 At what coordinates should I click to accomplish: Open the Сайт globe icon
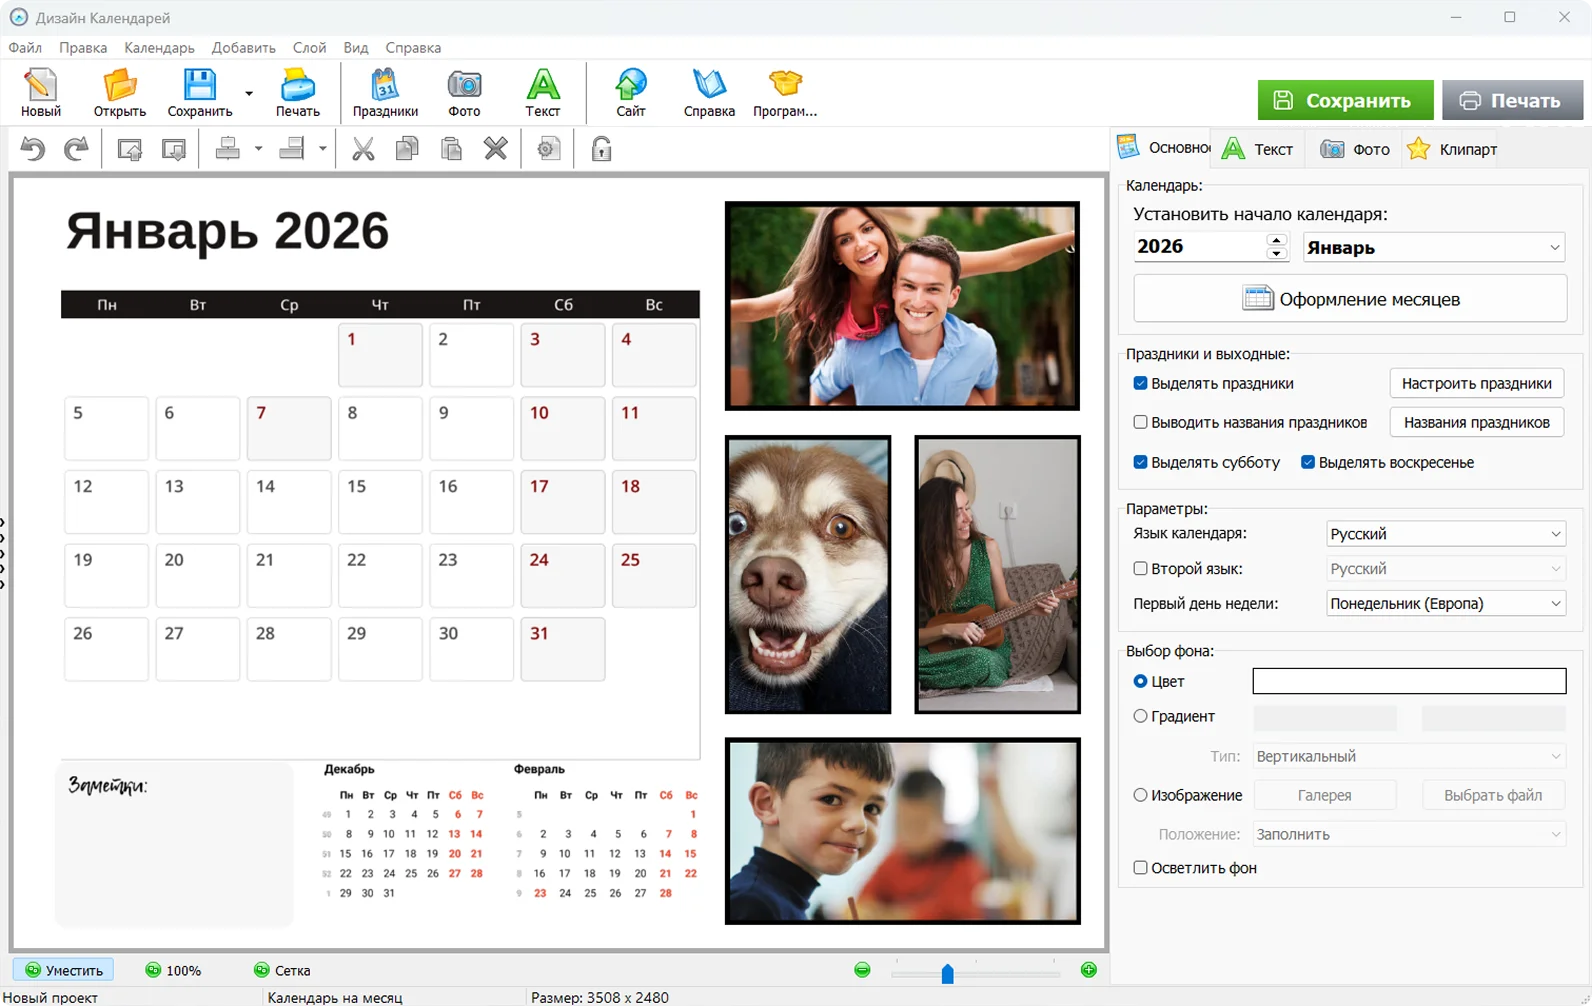[x=630, y=93]
